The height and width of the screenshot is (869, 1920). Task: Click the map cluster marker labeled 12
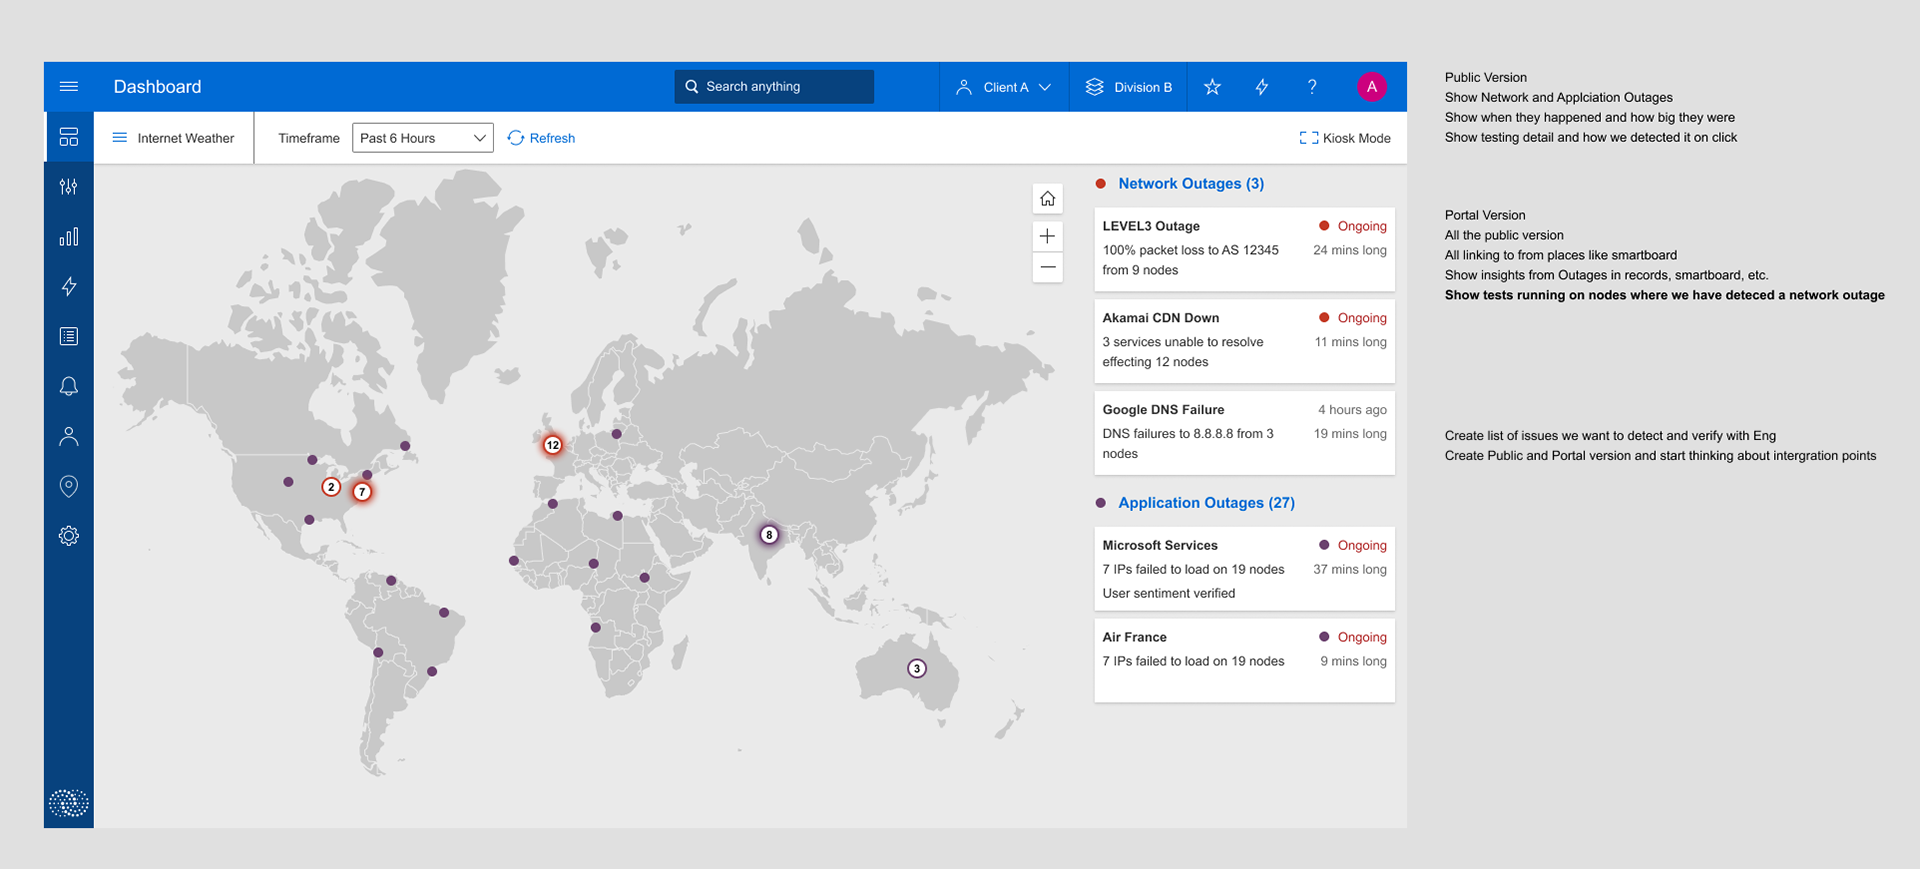[553, 445]
